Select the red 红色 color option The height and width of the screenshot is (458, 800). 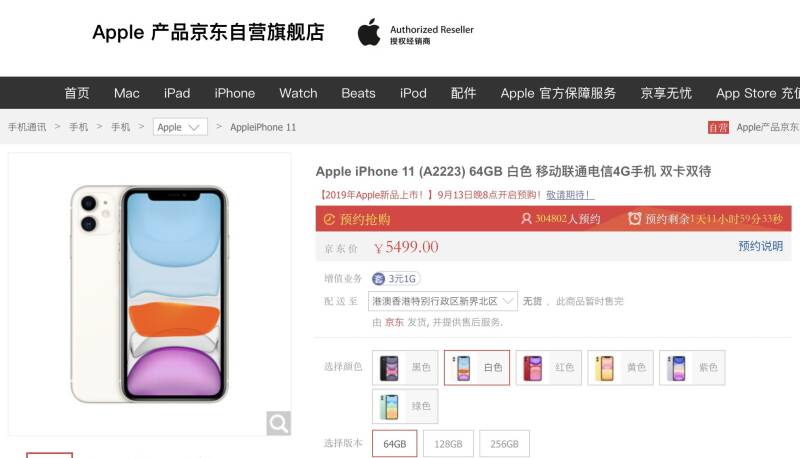(548, 368)
